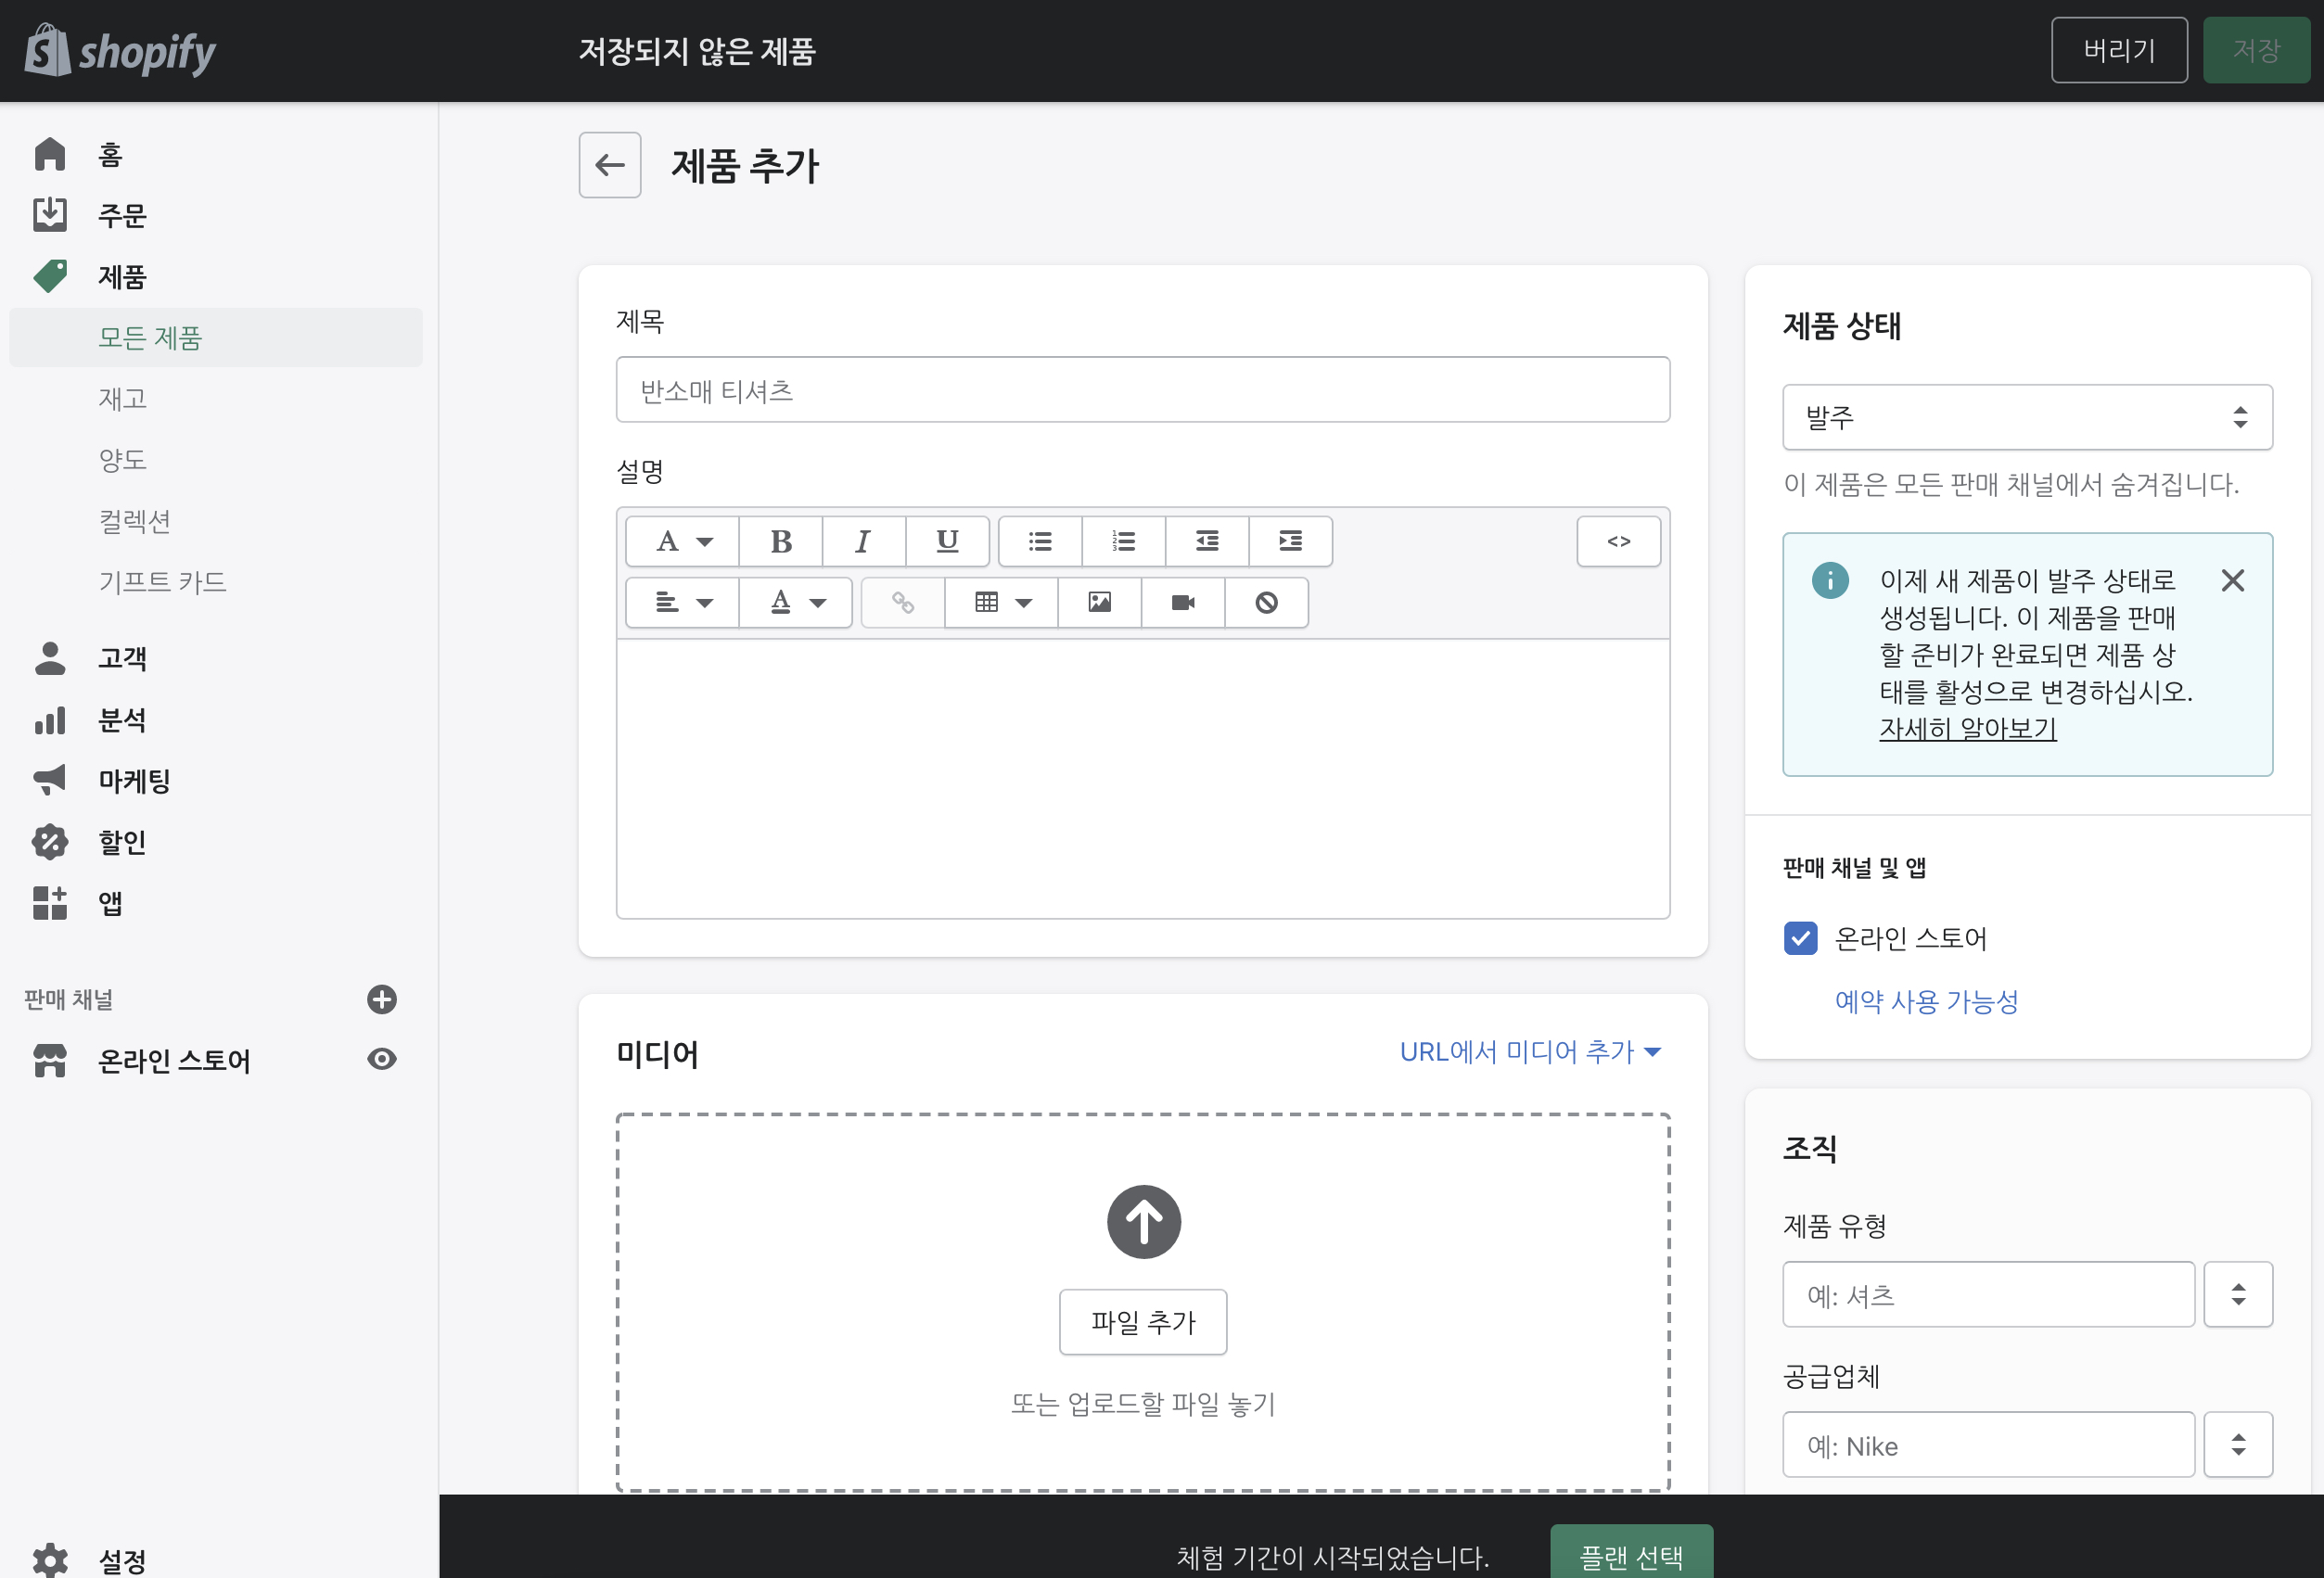Screen dimensions: 2324x1578
Task: Click the clear formatting icon
Action: [x=1266, y=602]
